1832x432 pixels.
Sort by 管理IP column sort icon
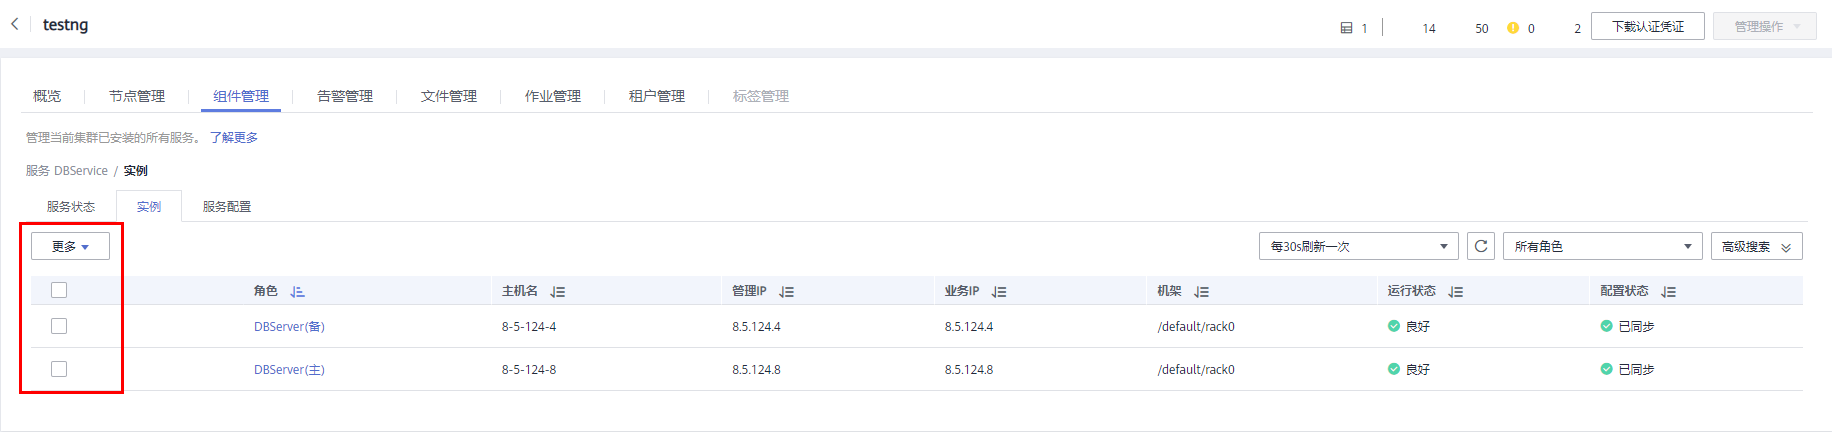click(787, 292)
